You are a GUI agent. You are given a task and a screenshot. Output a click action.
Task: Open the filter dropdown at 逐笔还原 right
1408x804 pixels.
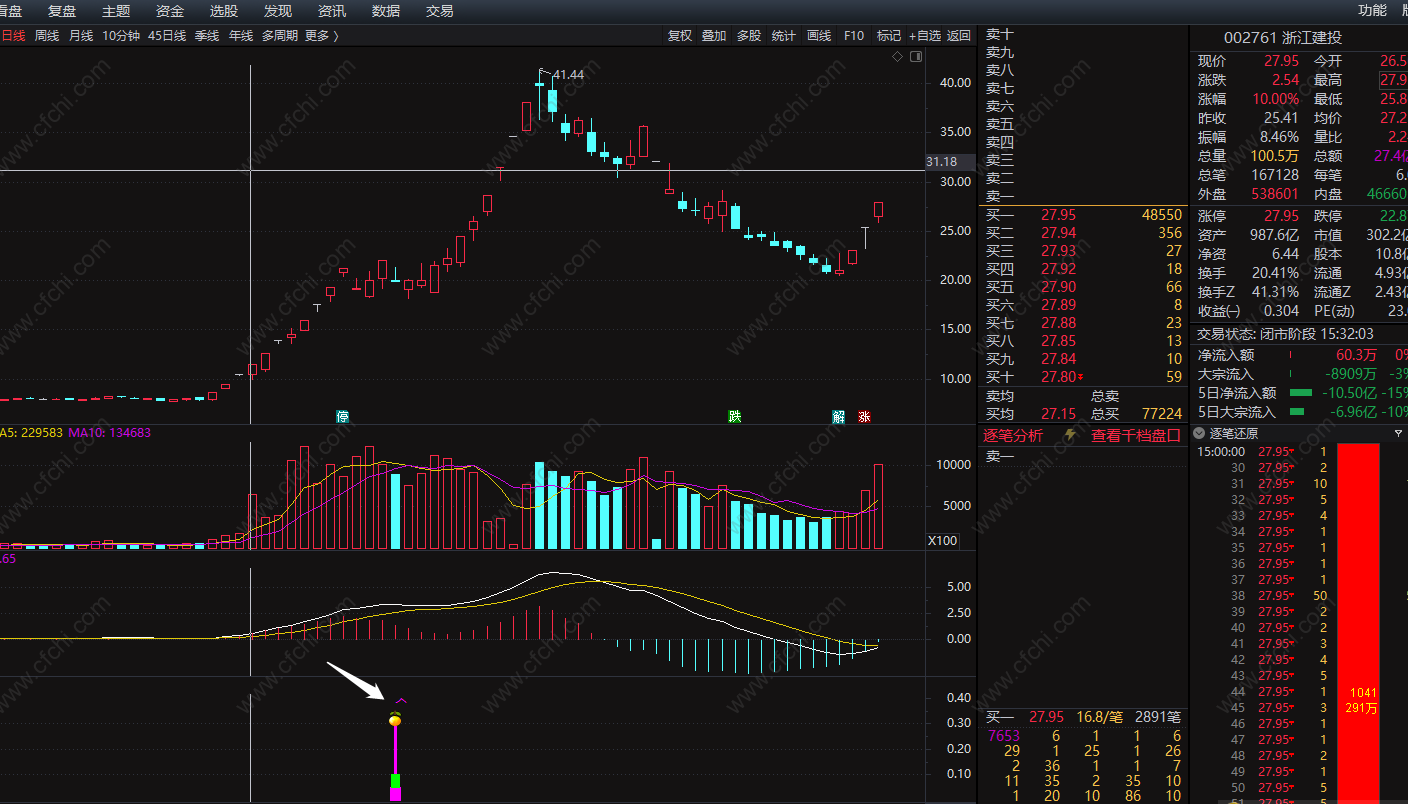tap(1398, 433)
